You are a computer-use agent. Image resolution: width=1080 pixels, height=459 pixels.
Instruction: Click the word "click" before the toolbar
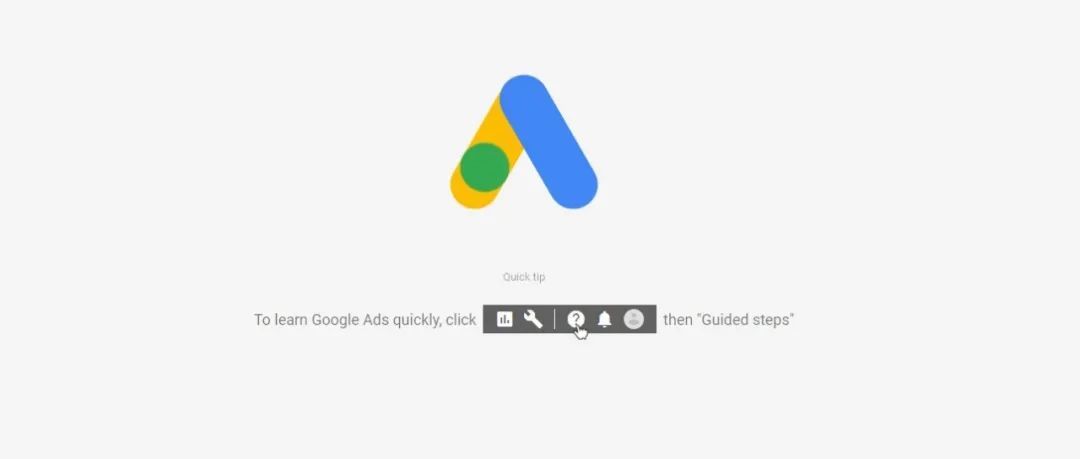[x=459, y=320]
